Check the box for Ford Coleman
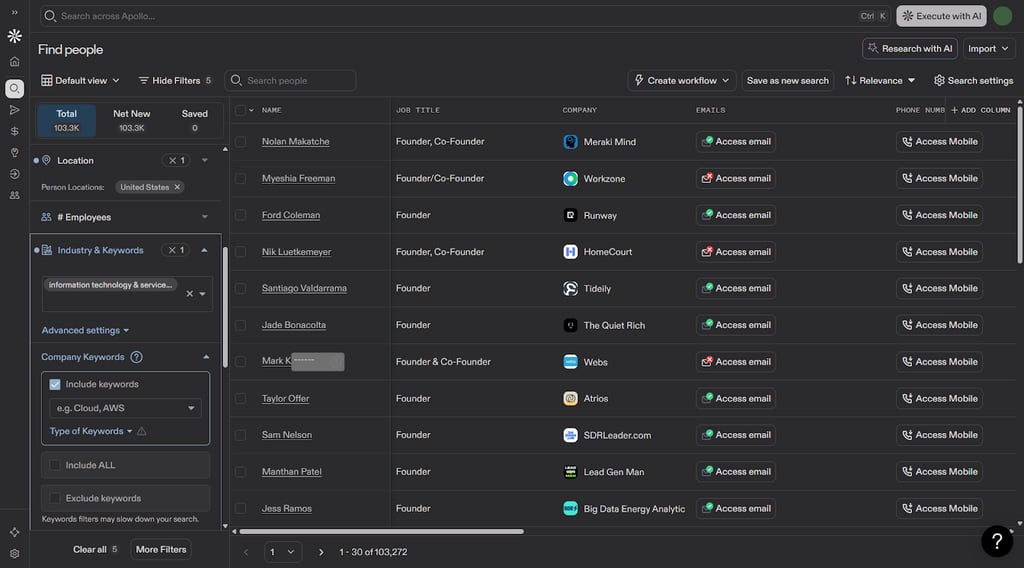This screenshot has height=568, width=1024. pyautogui.click(x=240, y=215)
